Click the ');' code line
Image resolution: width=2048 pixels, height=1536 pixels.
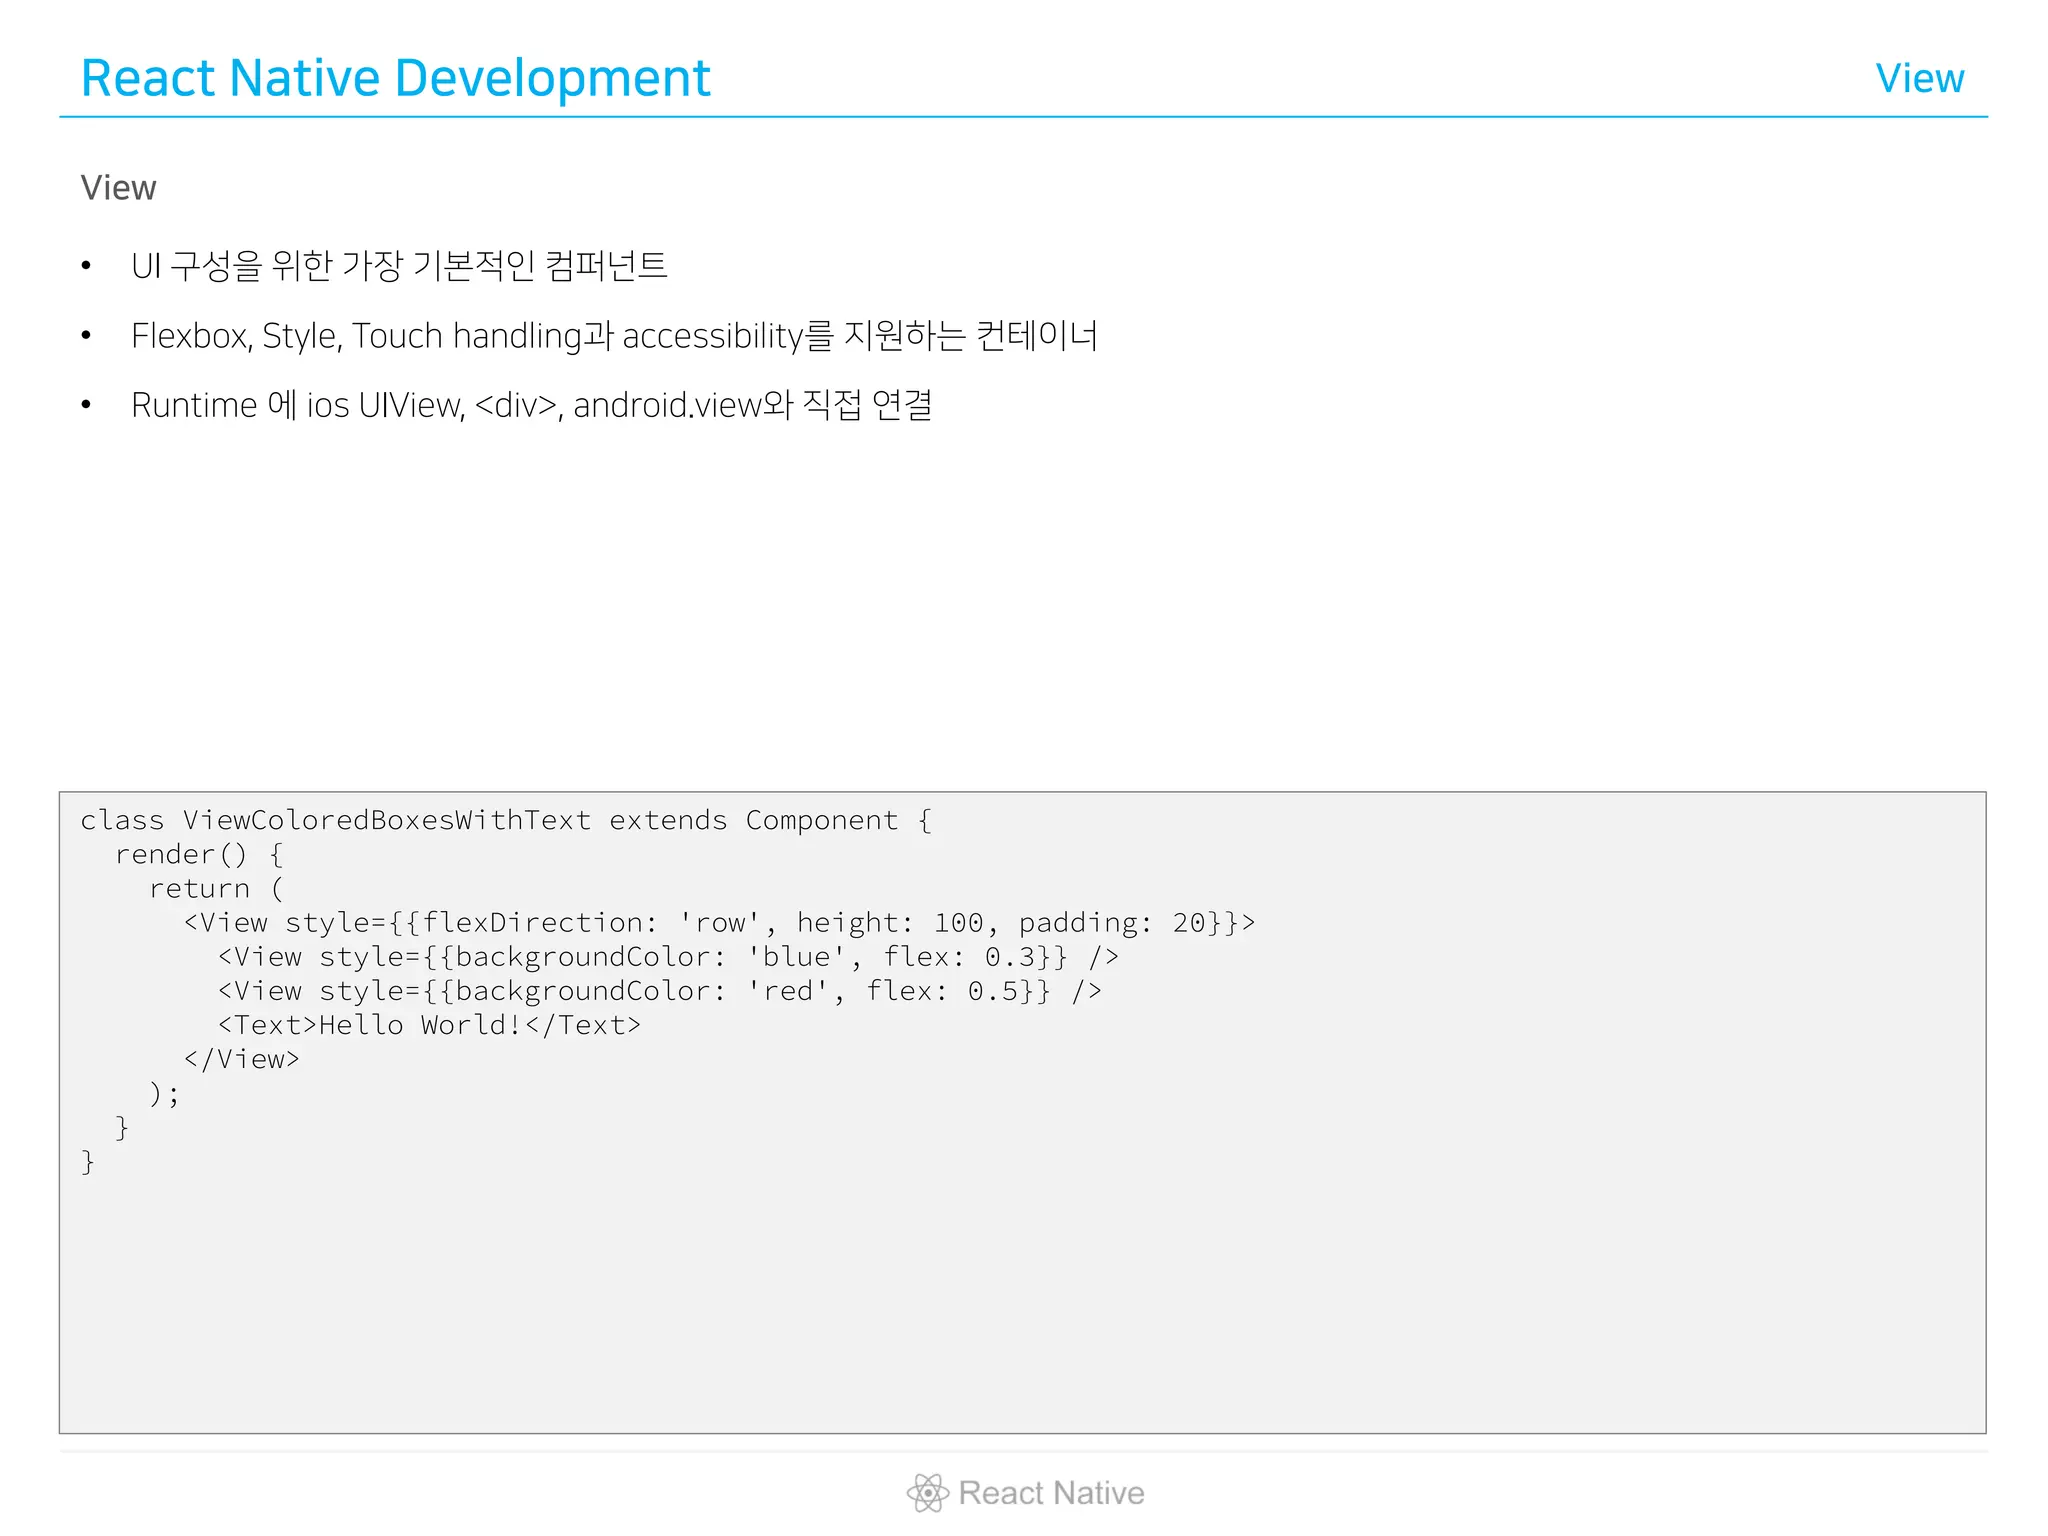point(164,1093)
